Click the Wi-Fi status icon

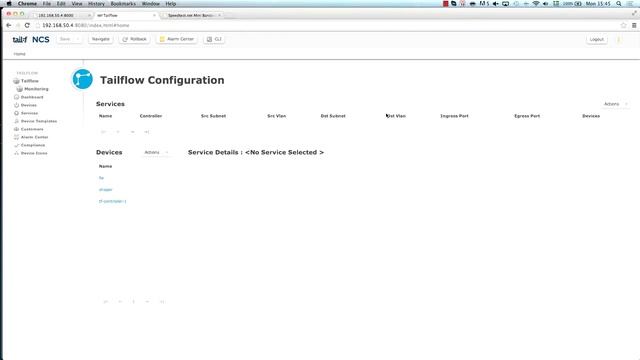(536, 4)
